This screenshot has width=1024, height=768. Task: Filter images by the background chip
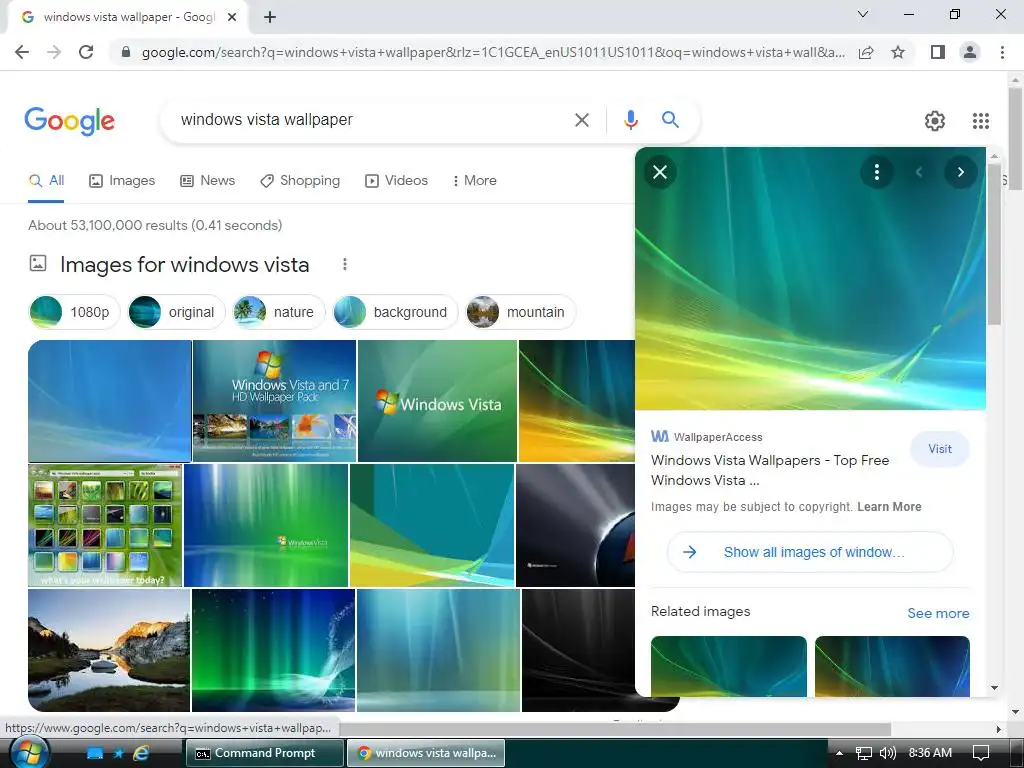[396, 312]
